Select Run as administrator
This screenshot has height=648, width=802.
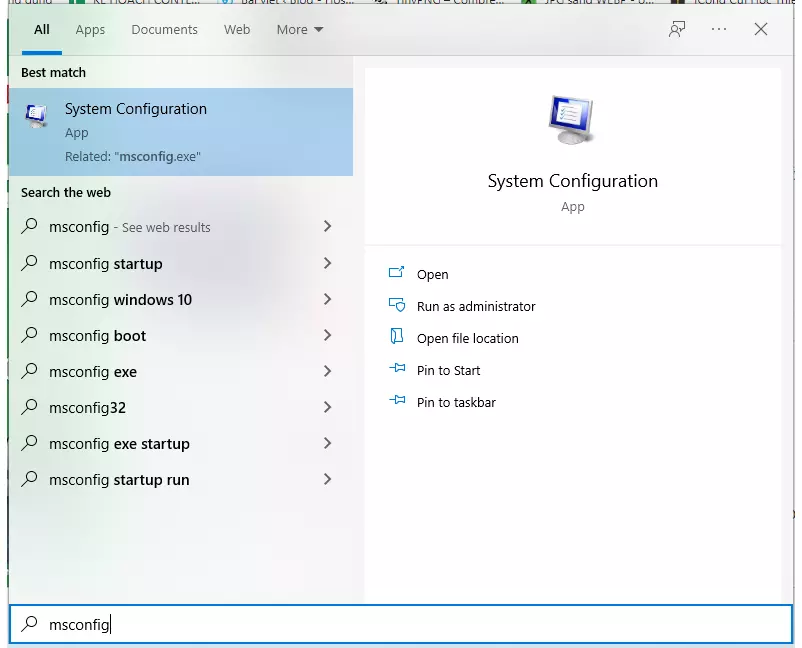click(476, 306)
